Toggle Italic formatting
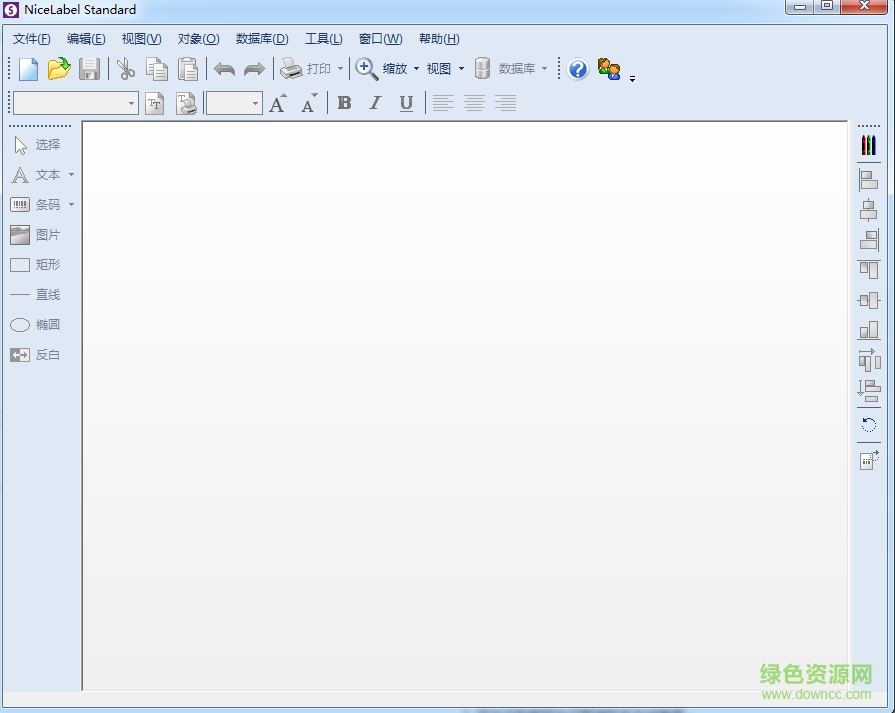This screenshot has height=713, width=895. [375, 103]
